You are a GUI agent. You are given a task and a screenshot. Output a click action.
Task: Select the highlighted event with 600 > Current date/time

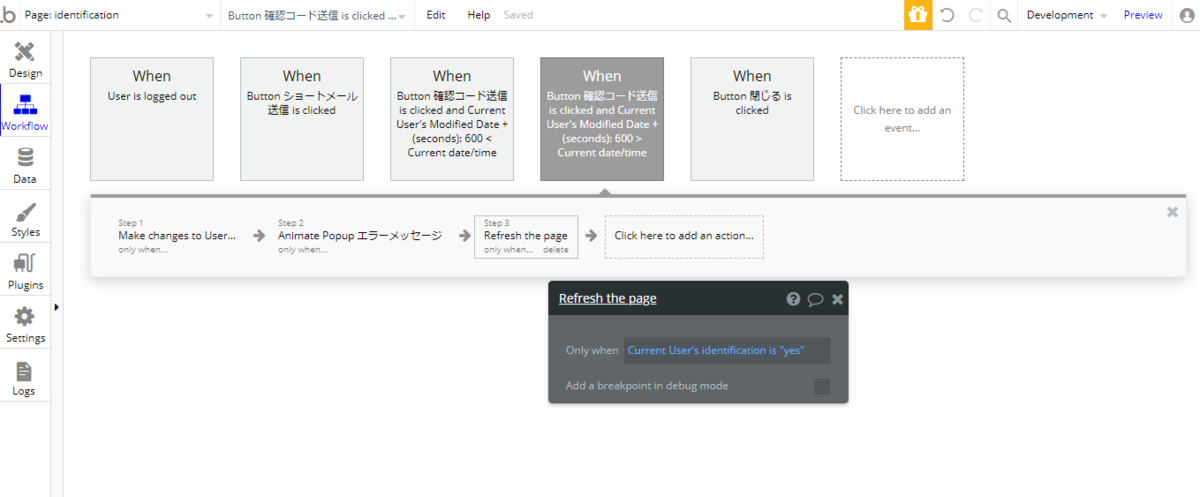602,119
